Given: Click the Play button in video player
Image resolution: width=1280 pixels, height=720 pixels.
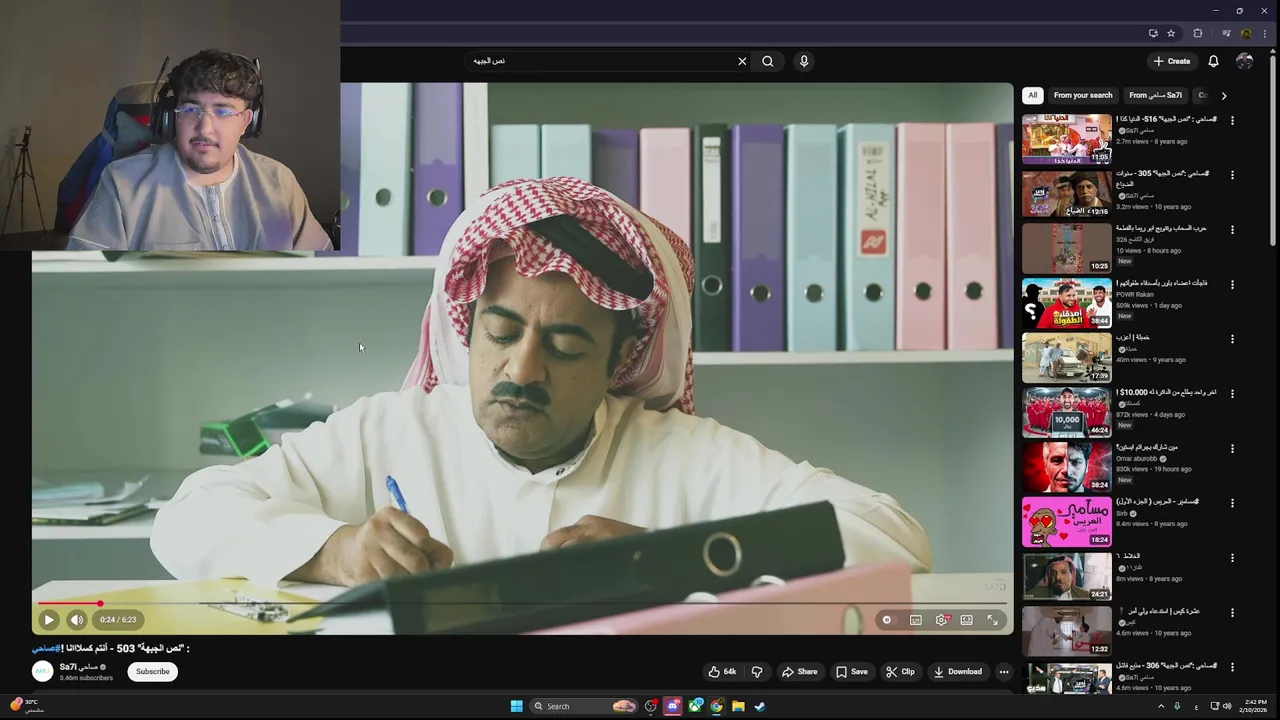Looking at the screenshot, I should click(48, 620).
